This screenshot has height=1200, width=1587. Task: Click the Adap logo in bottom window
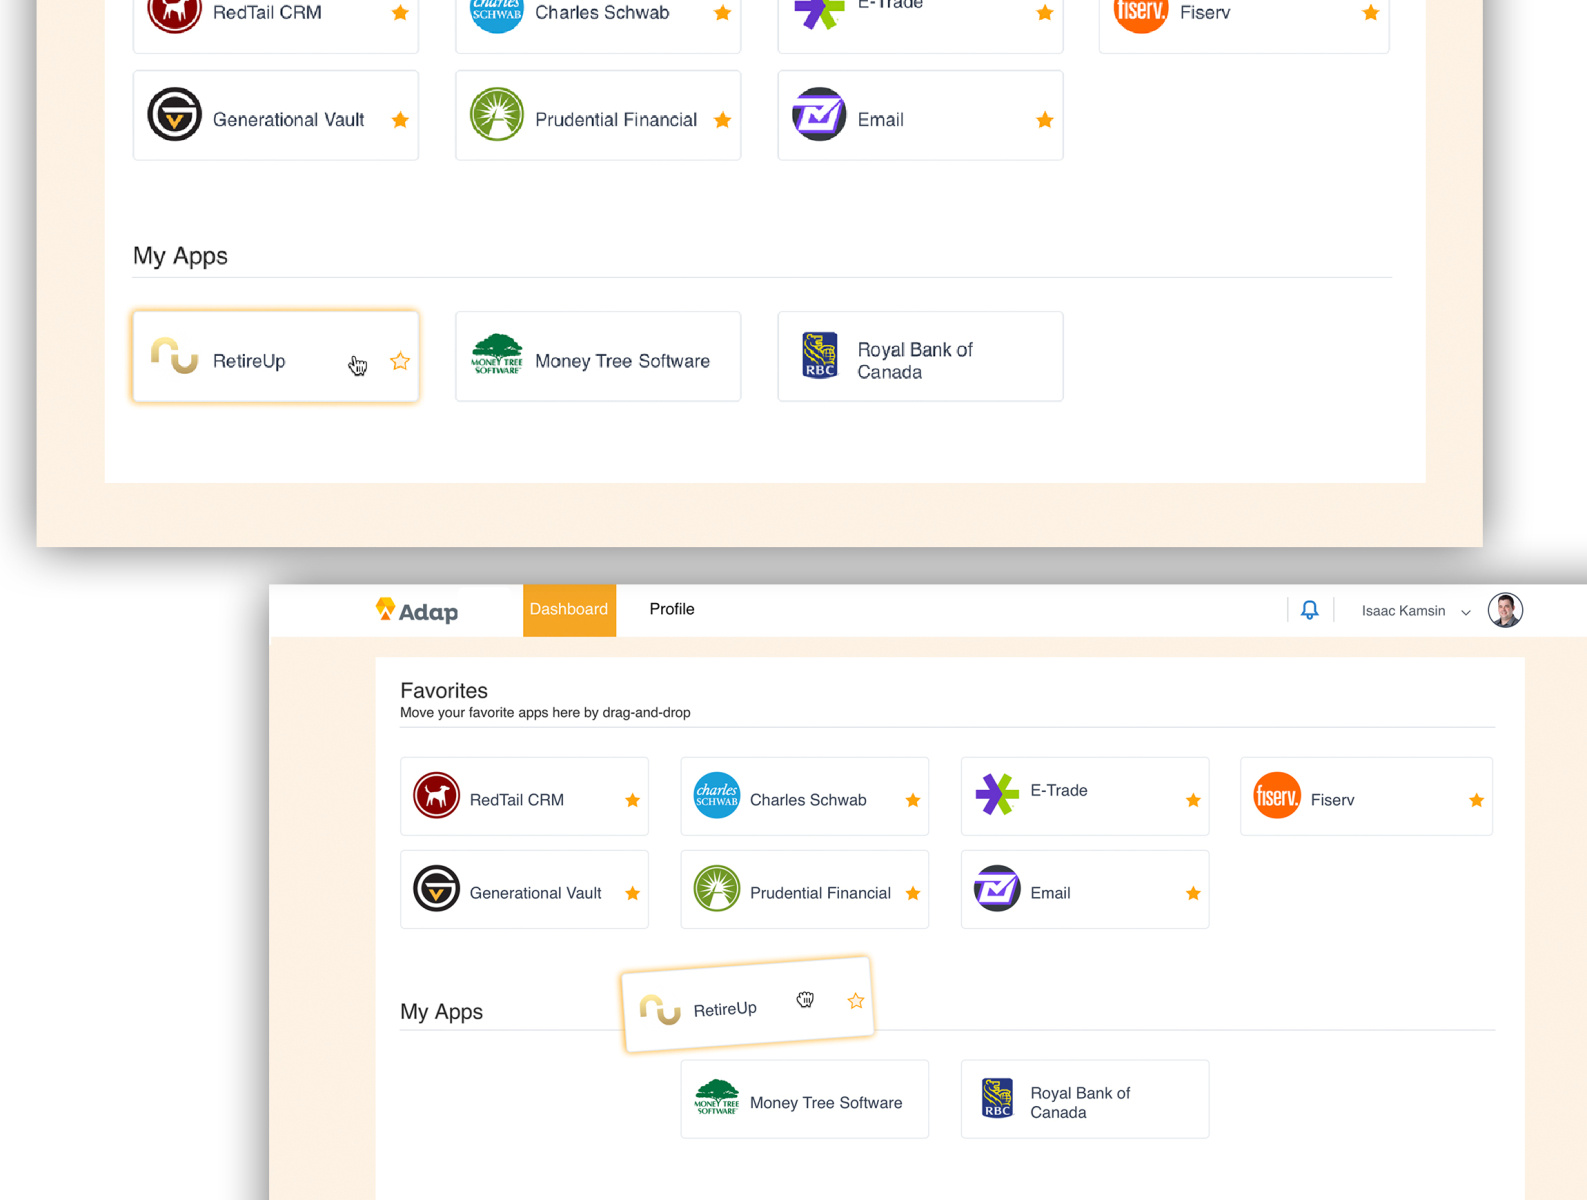[x=417, y=610]
